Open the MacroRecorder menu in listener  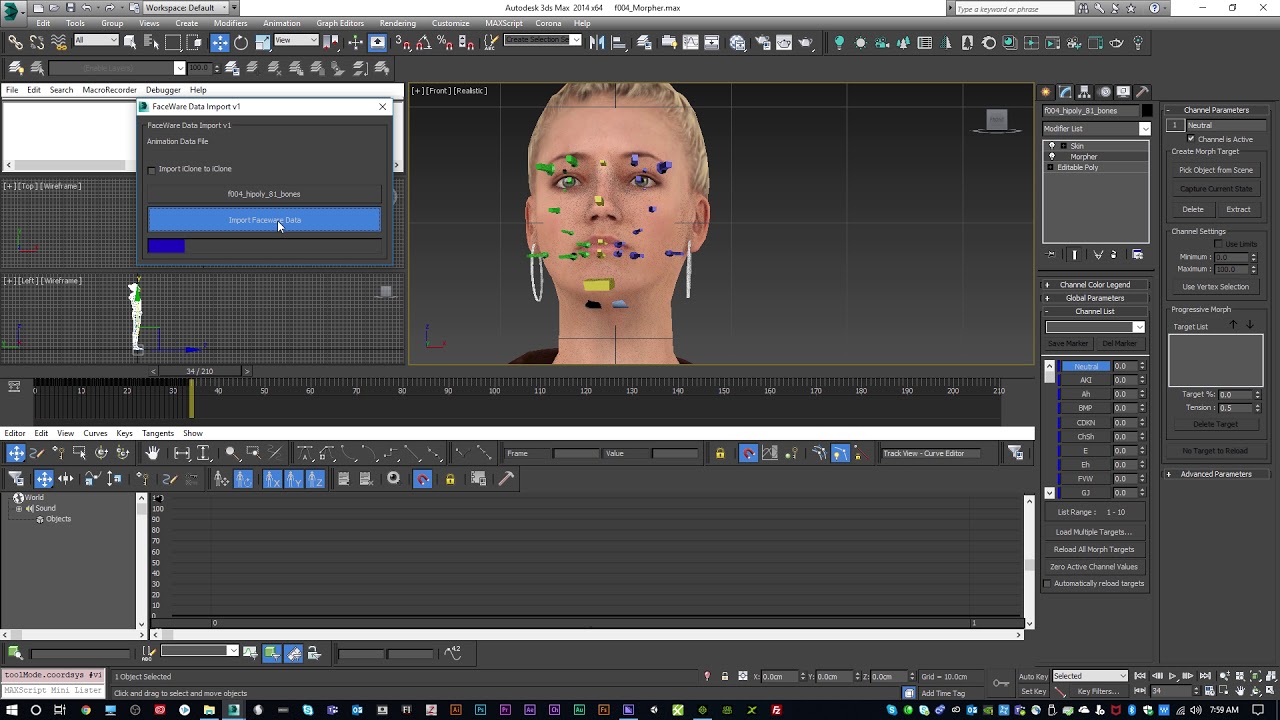tap(109, 90)
